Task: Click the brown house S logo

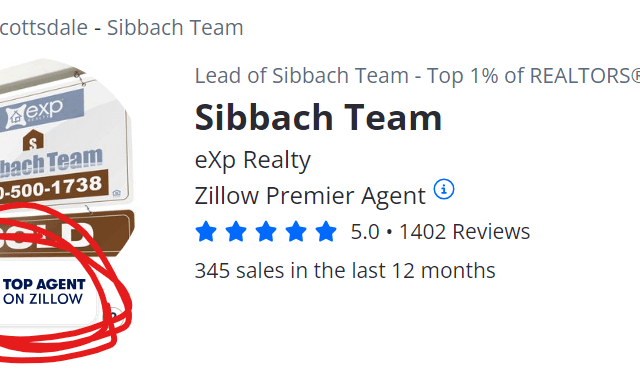Action: tap(33, 141)
